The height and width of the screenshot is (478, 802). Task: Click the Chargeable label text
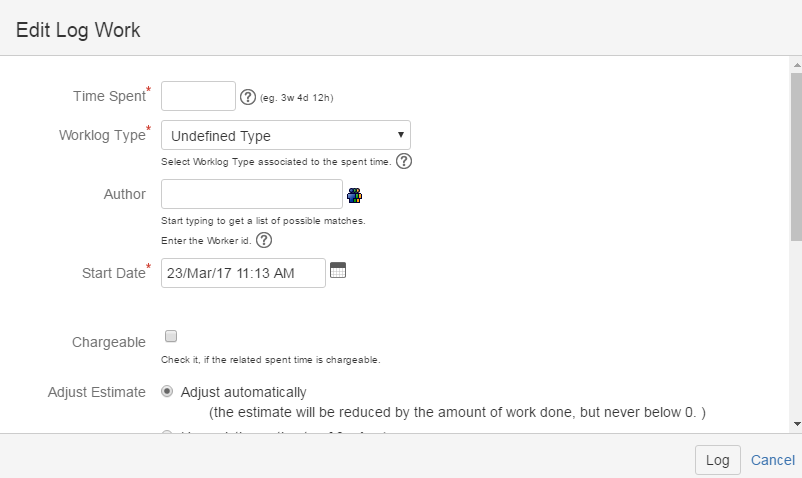click(x=109, y=342)
